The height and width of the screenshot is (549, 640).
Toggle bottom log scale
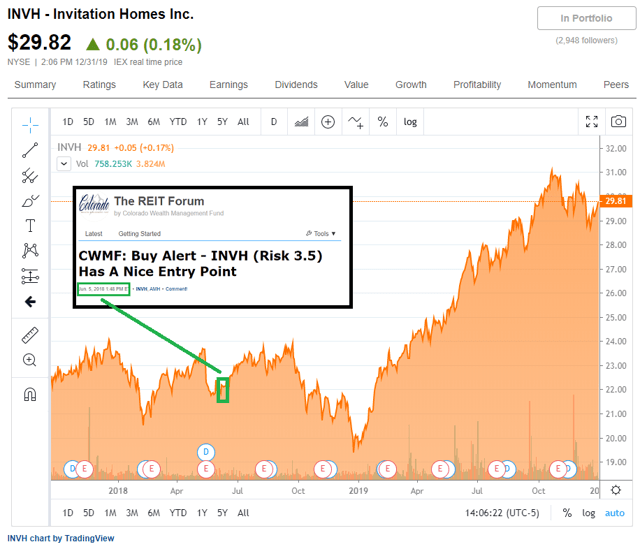coord(588,513)
